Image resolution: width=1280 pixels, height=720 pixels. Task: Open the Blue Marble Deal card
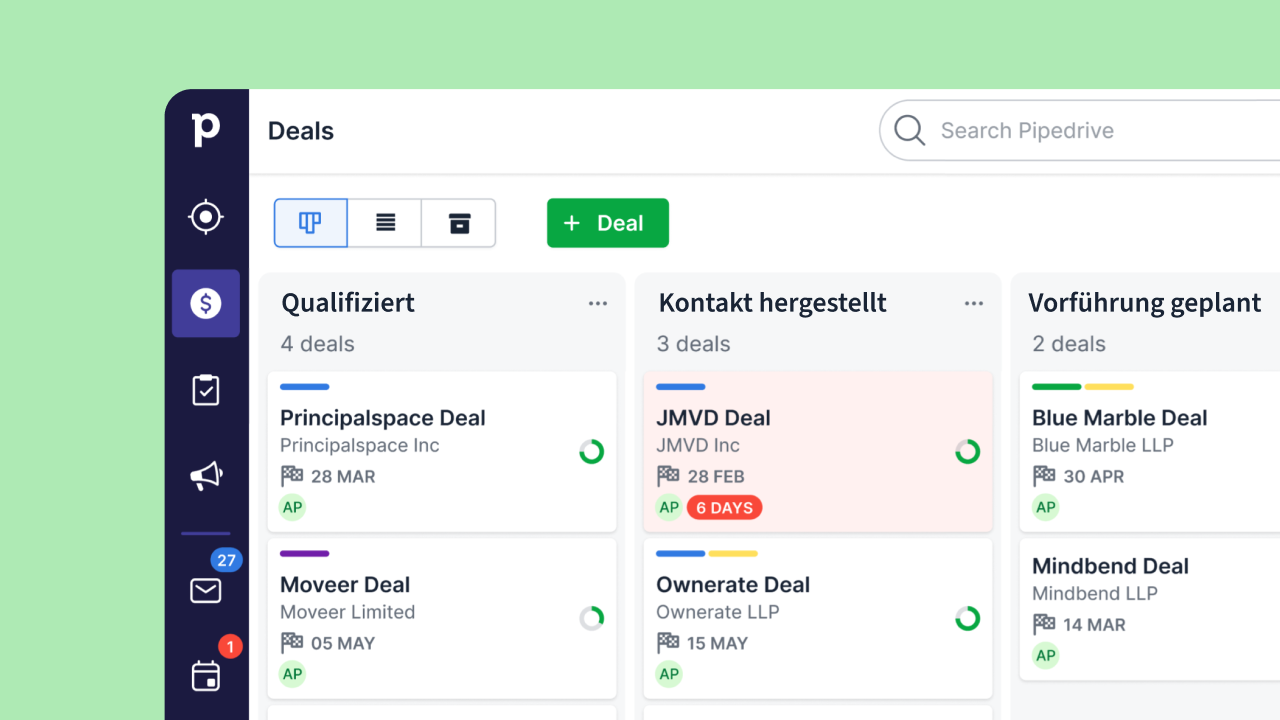tap(1119, 418)
